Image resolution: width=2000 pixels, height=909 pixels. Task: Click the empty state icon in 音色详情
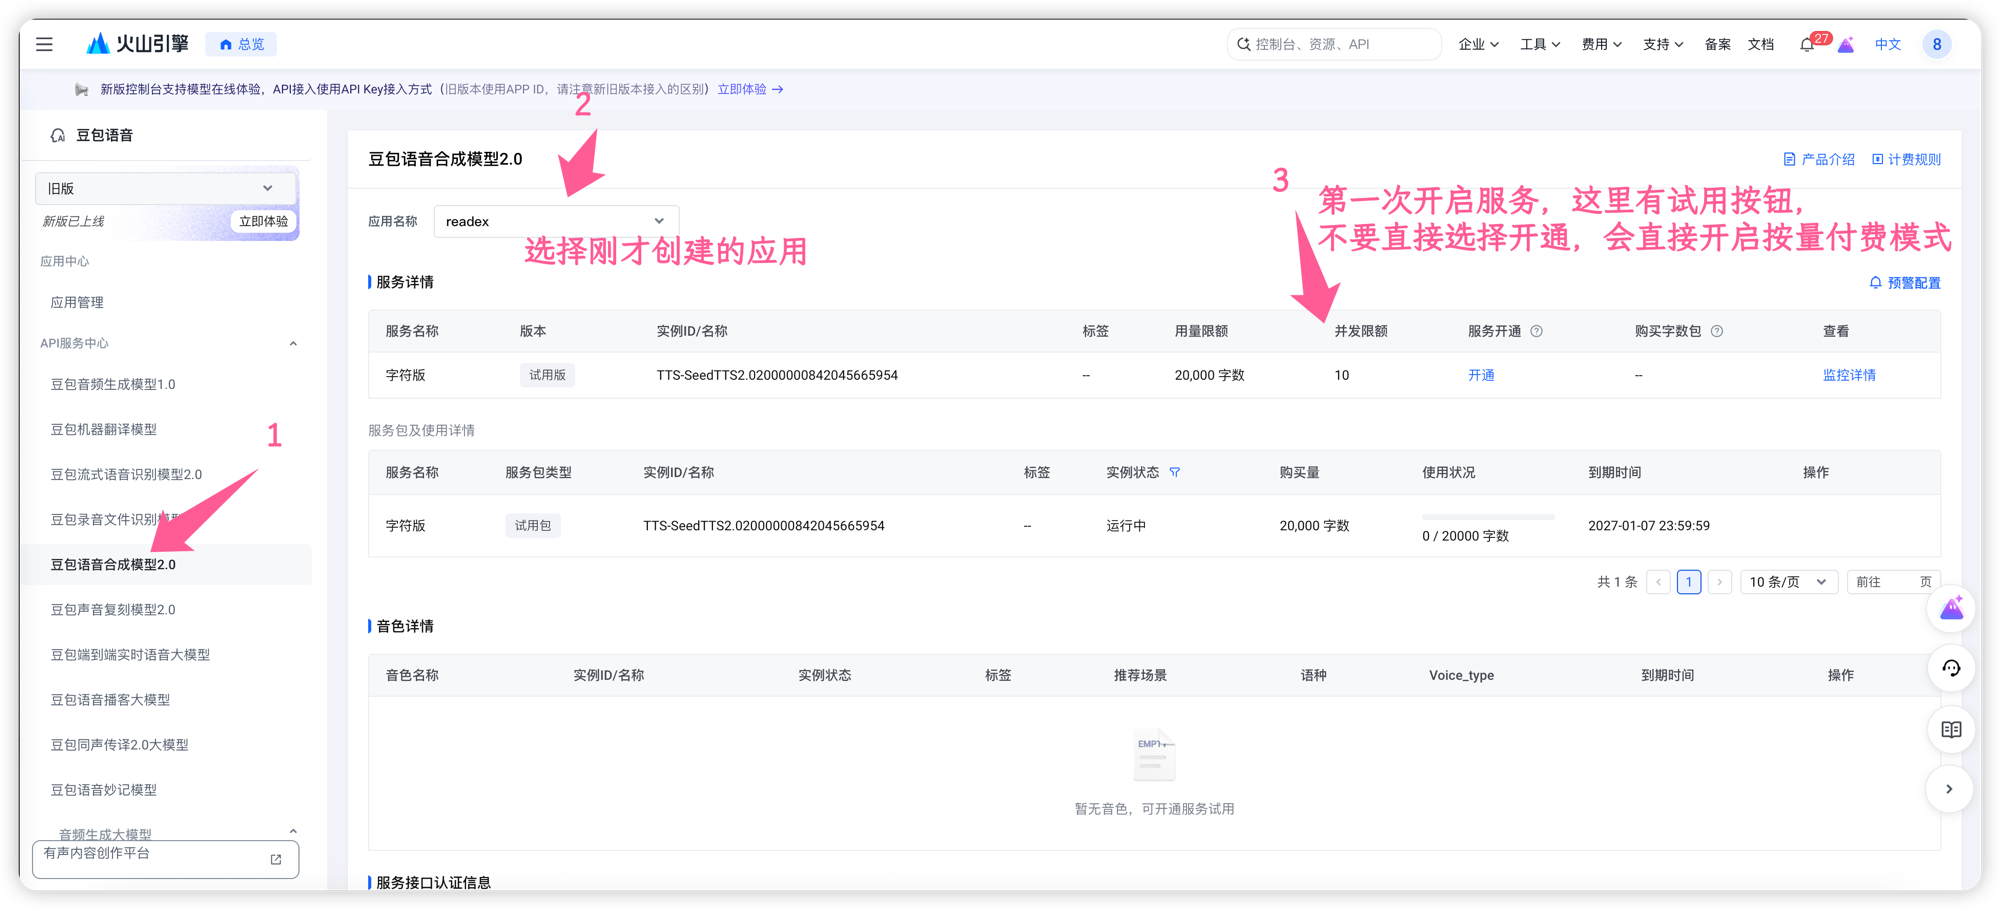1154,755
